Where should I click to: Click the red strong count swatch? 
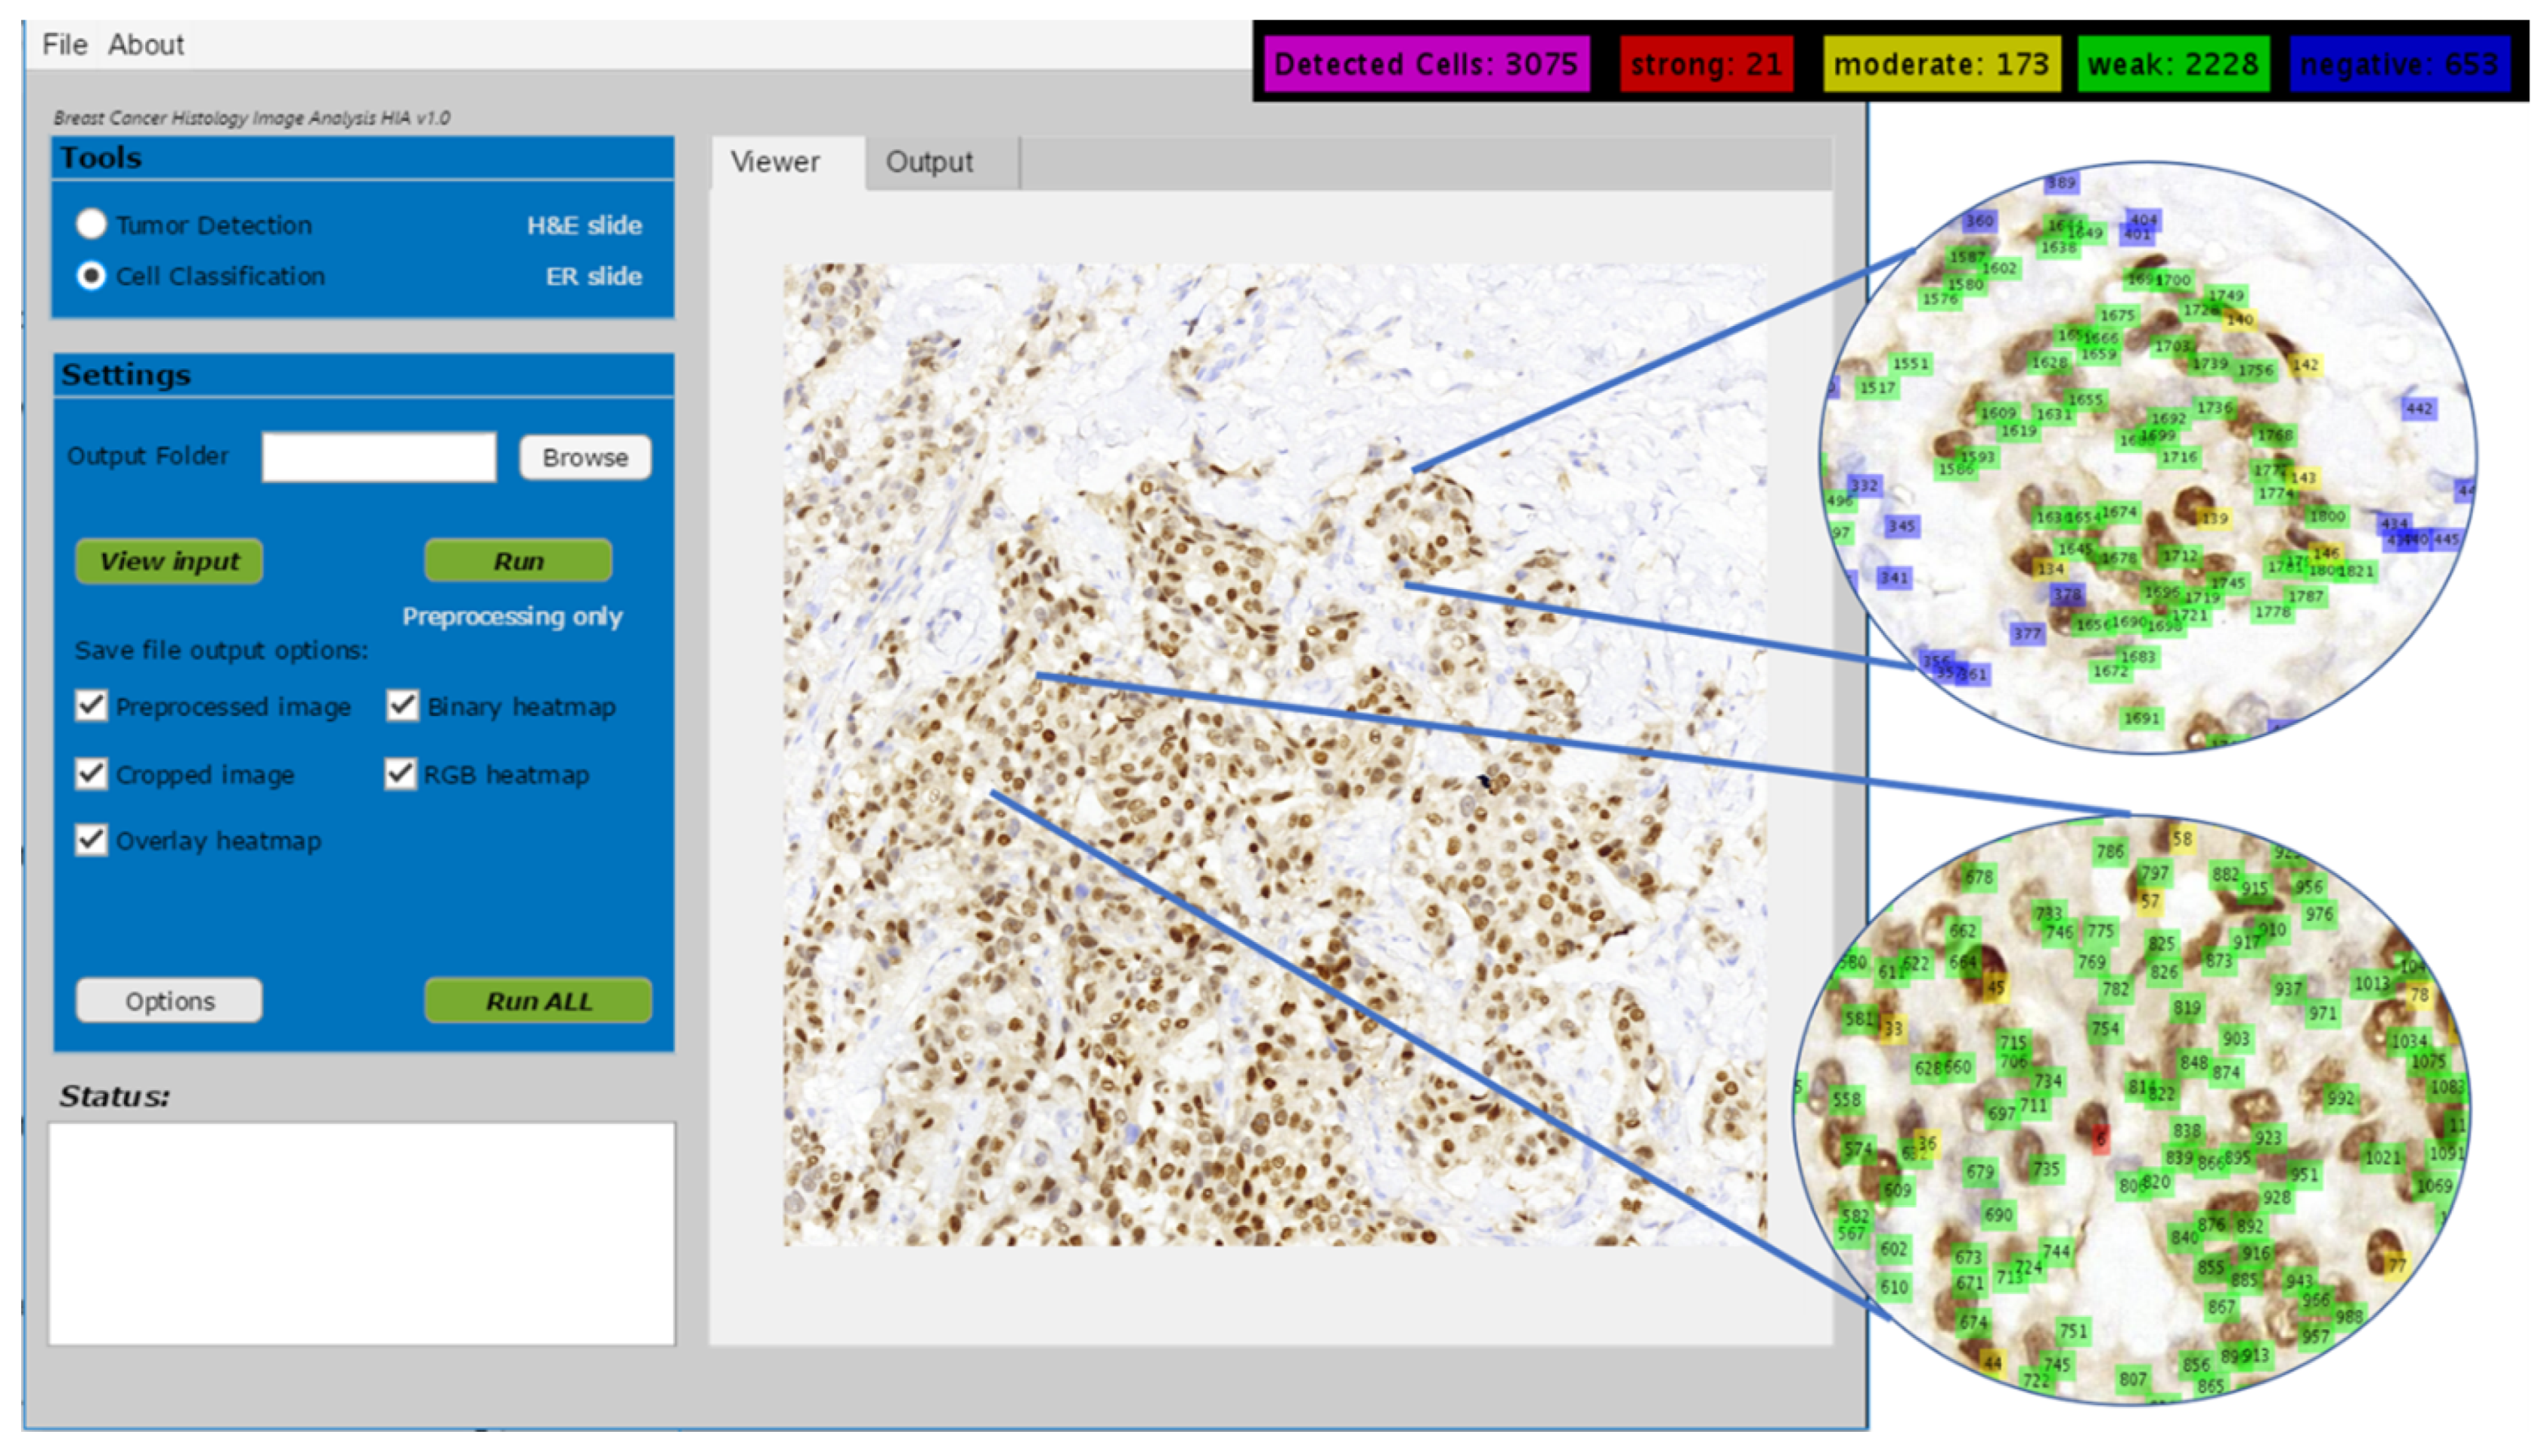click(x=1705, y=65)
